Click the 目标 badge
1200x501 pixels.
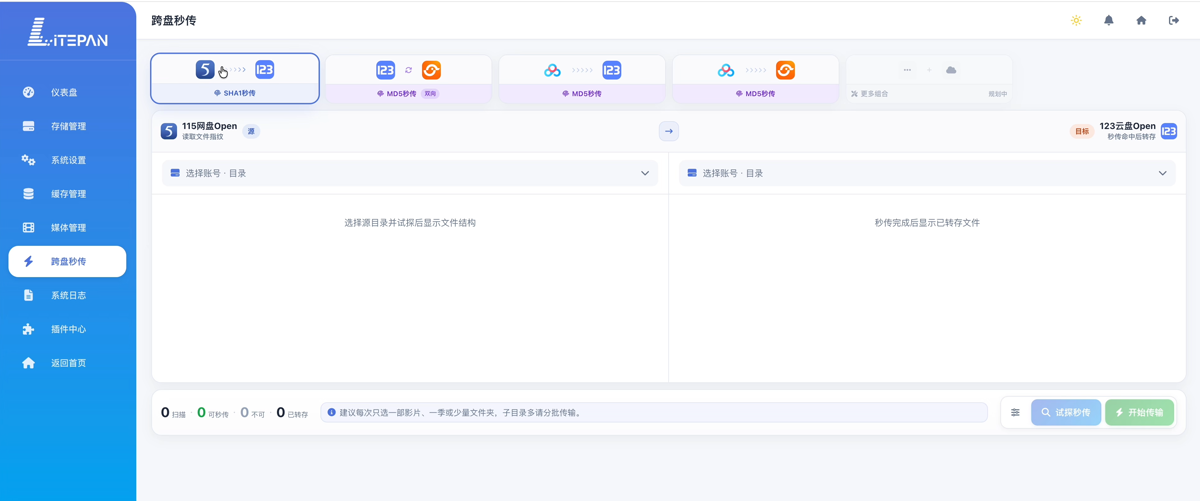[x=1082, y=131]
